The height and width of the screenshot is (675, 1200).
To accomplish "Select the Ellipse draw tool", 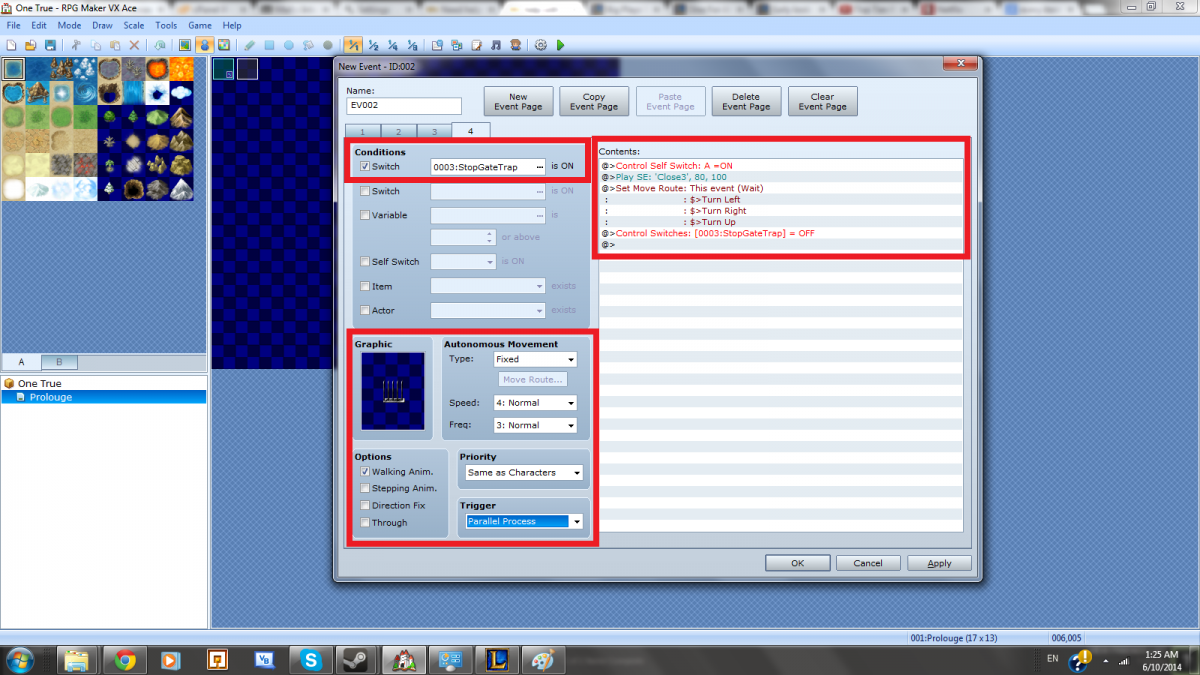I will pyautogui.click(x=289, y=45).
